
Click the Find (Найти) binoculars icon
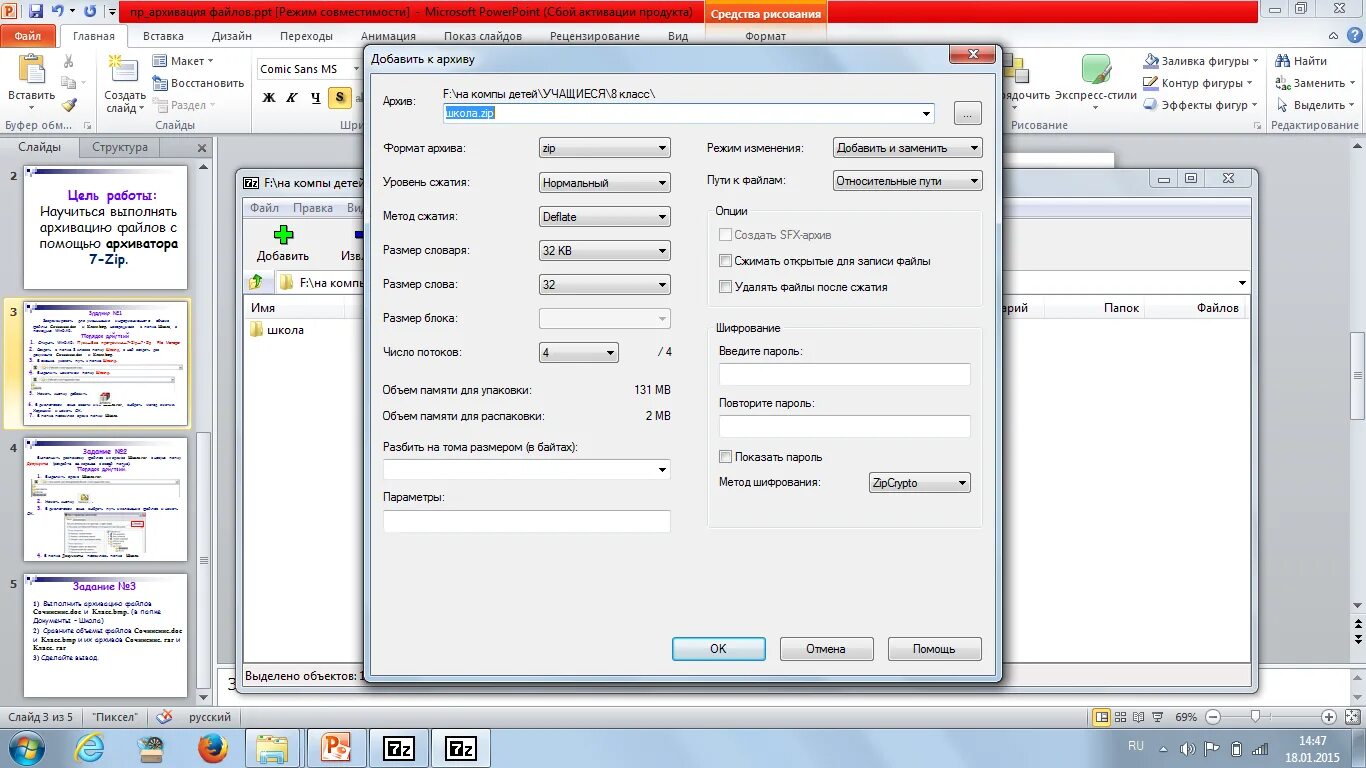1283,61
